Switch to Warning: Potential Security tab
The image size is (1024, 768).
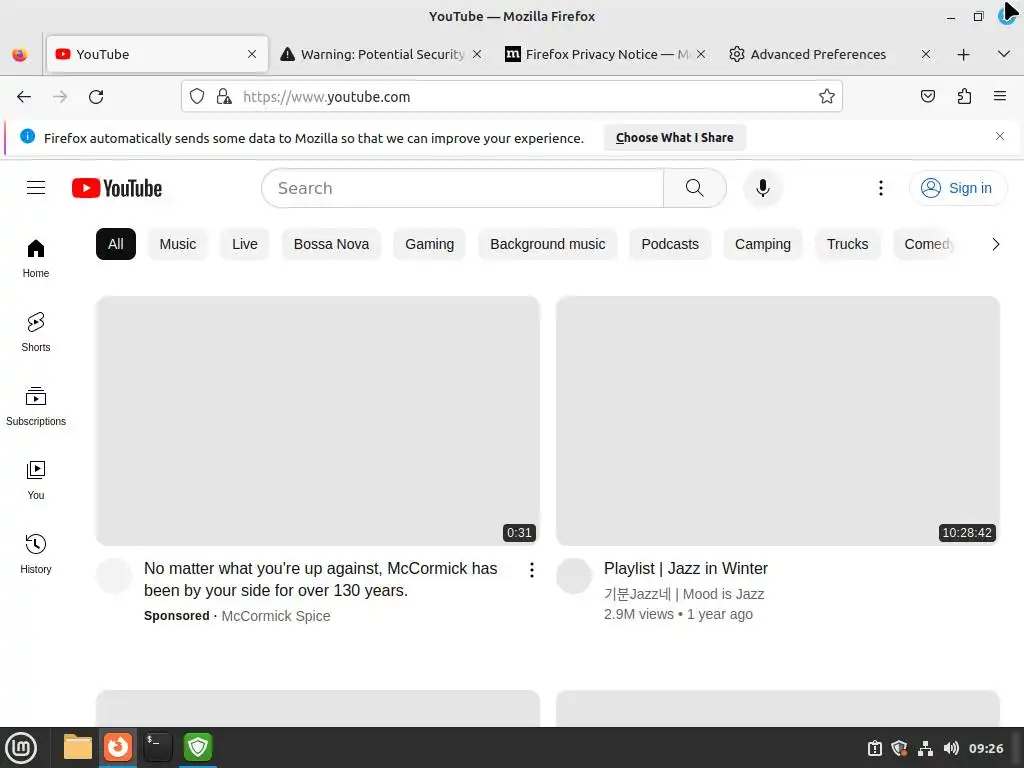(x=381, y=54)
